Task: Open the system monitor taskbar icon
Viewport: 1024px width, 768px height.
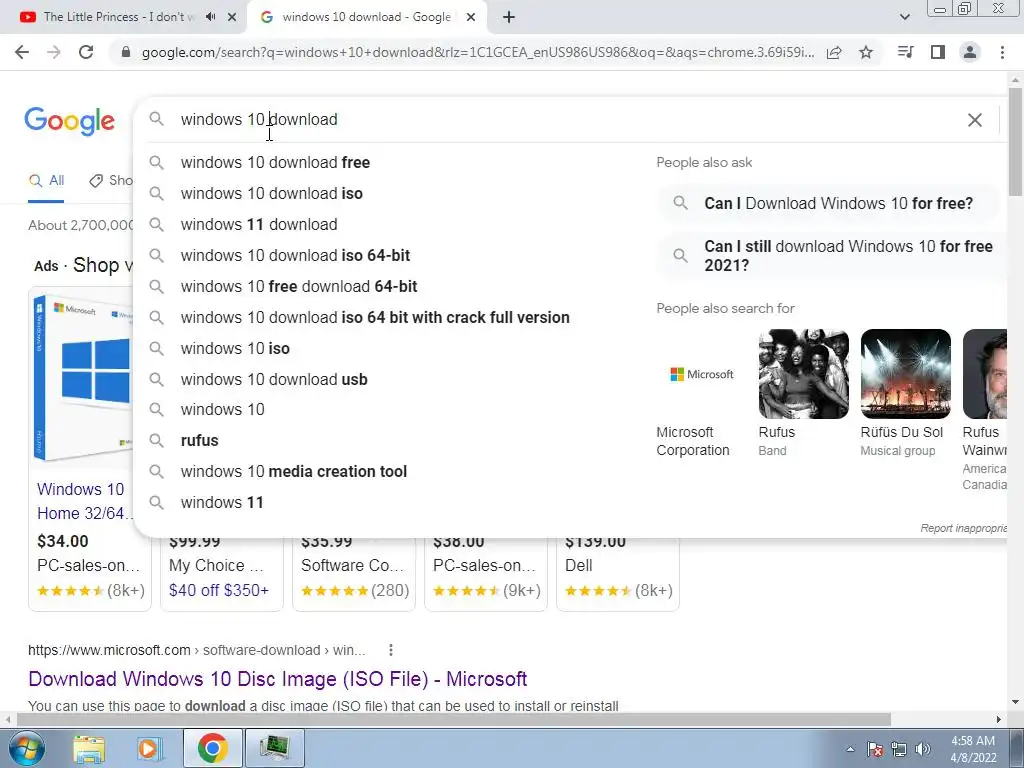Action: click(274, 748)
